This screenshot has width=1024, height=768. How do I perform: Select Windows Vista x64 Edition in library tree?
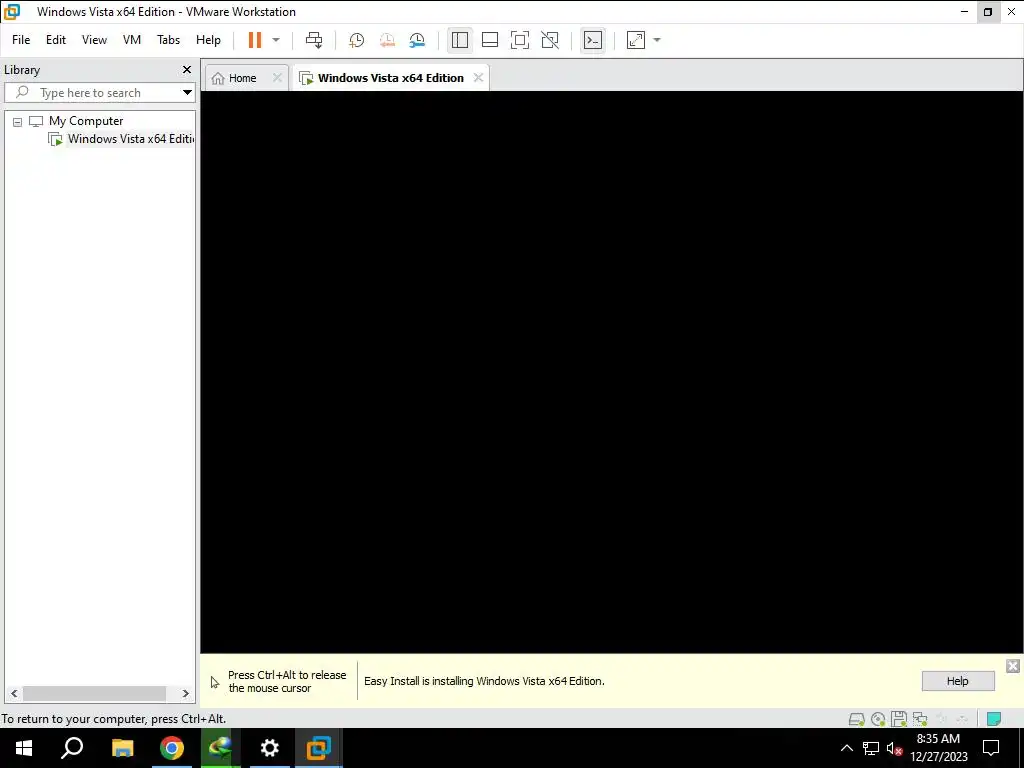point(131,138)
